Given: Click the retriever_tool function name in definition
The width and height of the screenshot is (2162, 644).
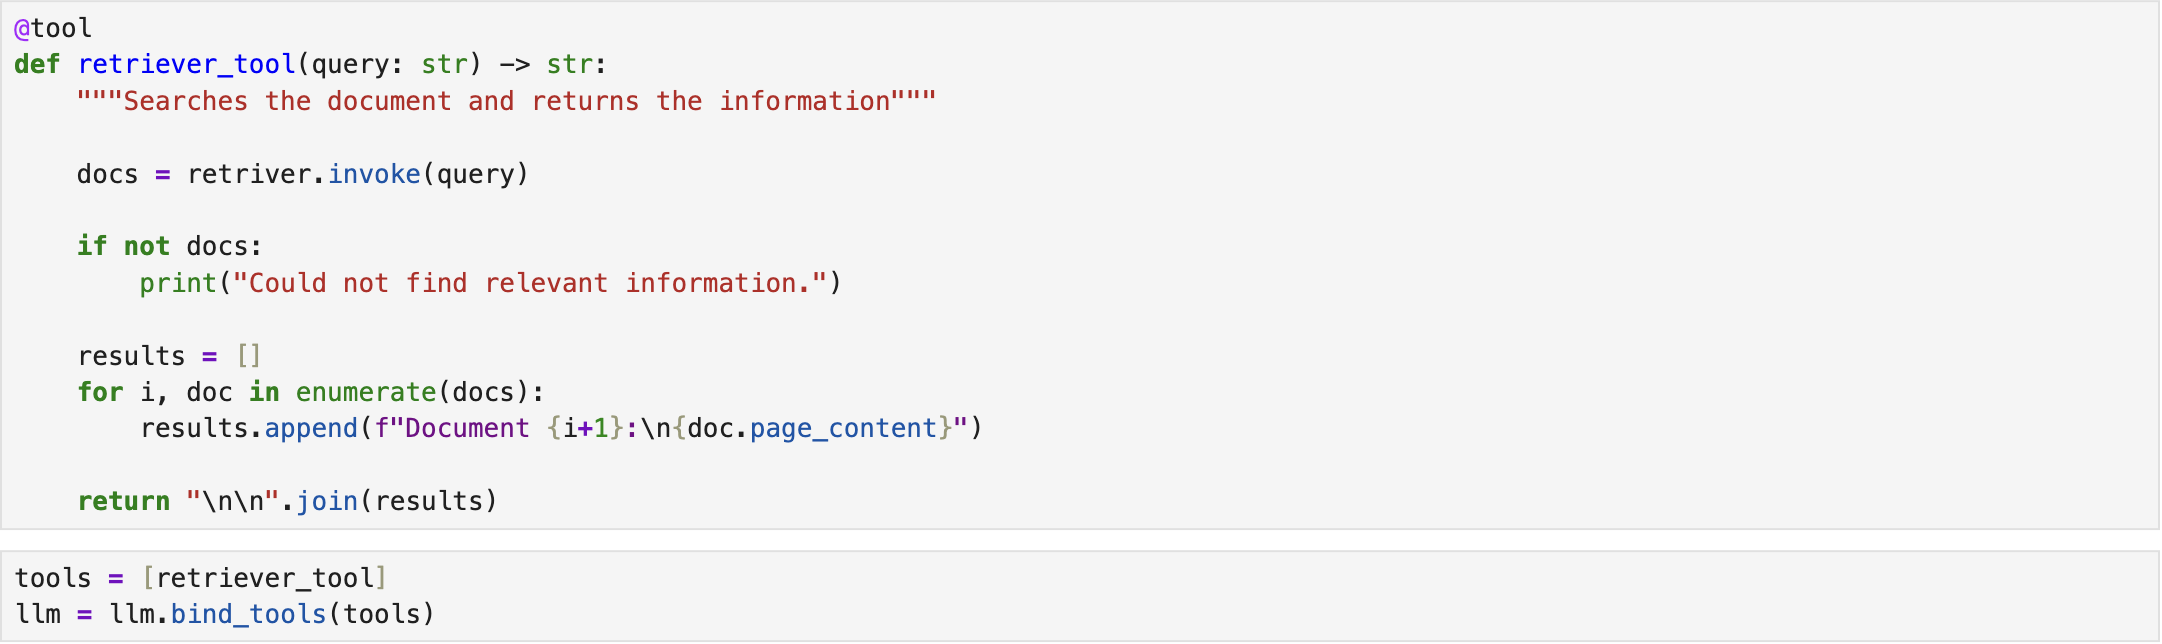Looking at the screenshot, I should pyautogui.click(x=186, y=65).
